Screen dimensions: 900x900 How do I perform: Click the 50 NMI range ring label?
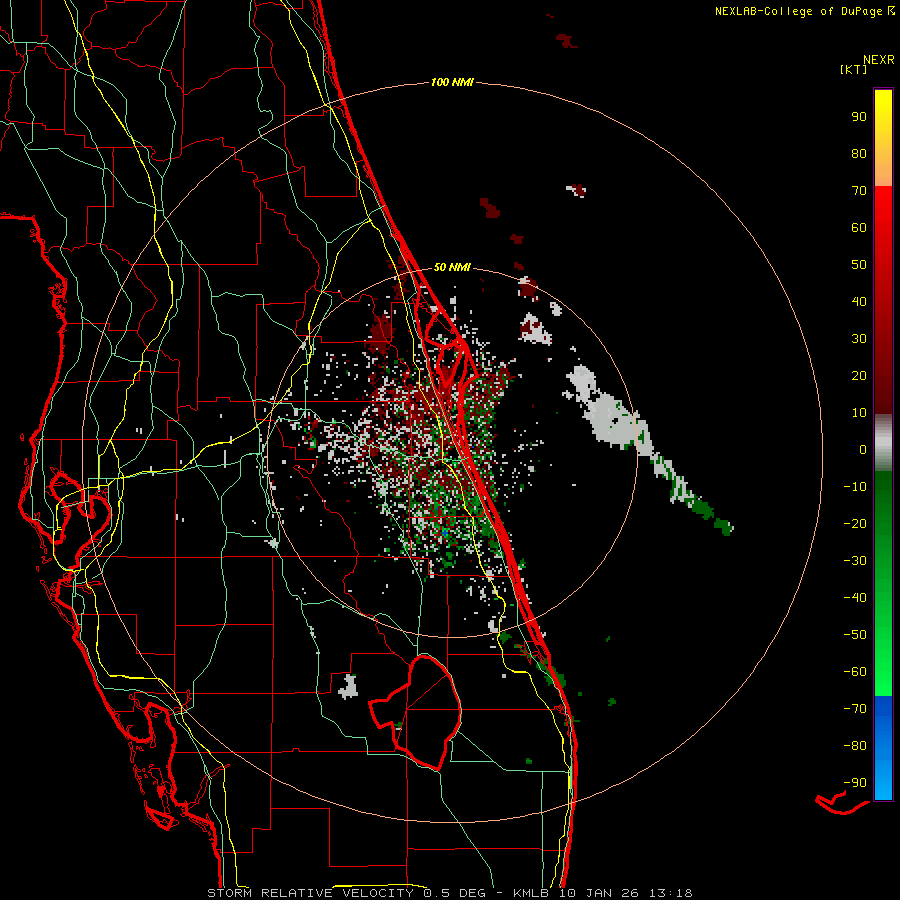452,267
